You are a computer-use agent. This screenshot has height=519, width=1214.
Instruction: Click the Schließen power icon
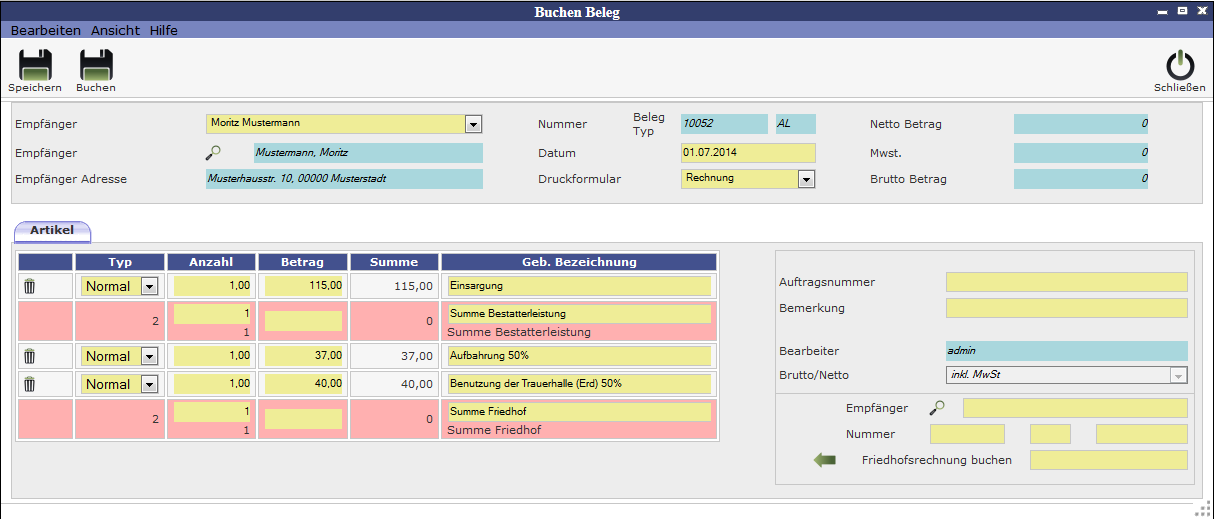pos(1180,66)
